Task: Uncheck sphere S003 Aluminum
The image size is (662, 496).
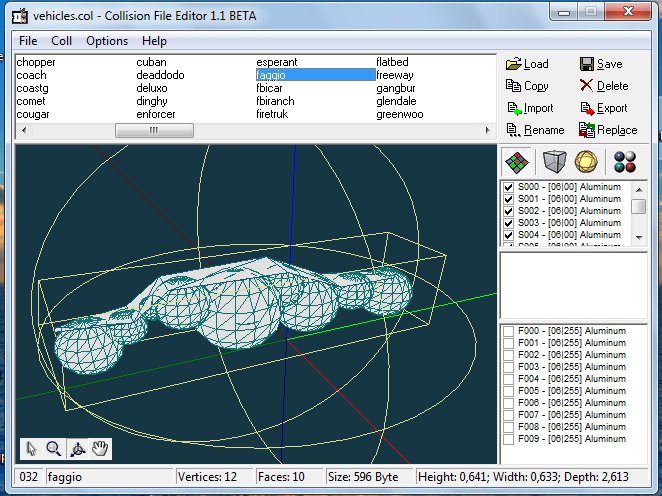Action: coord(508,223)
